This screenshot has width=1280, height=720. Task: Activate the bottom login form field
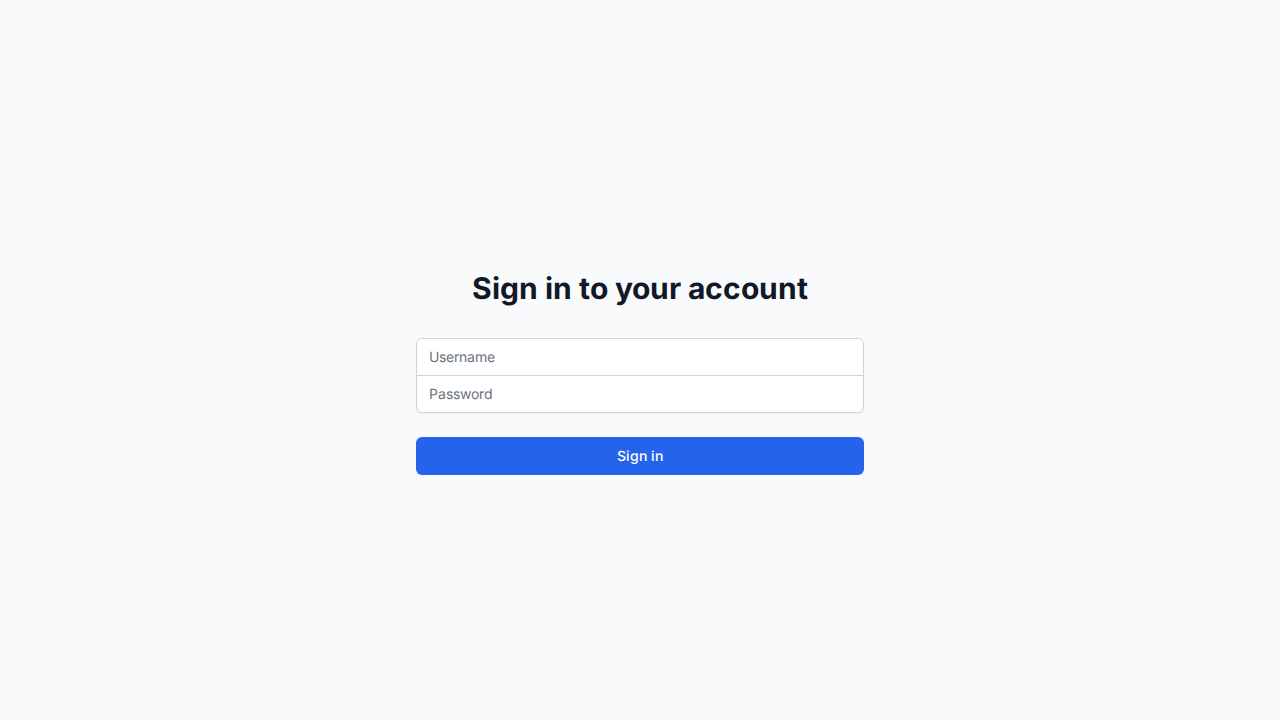point(640,394)
